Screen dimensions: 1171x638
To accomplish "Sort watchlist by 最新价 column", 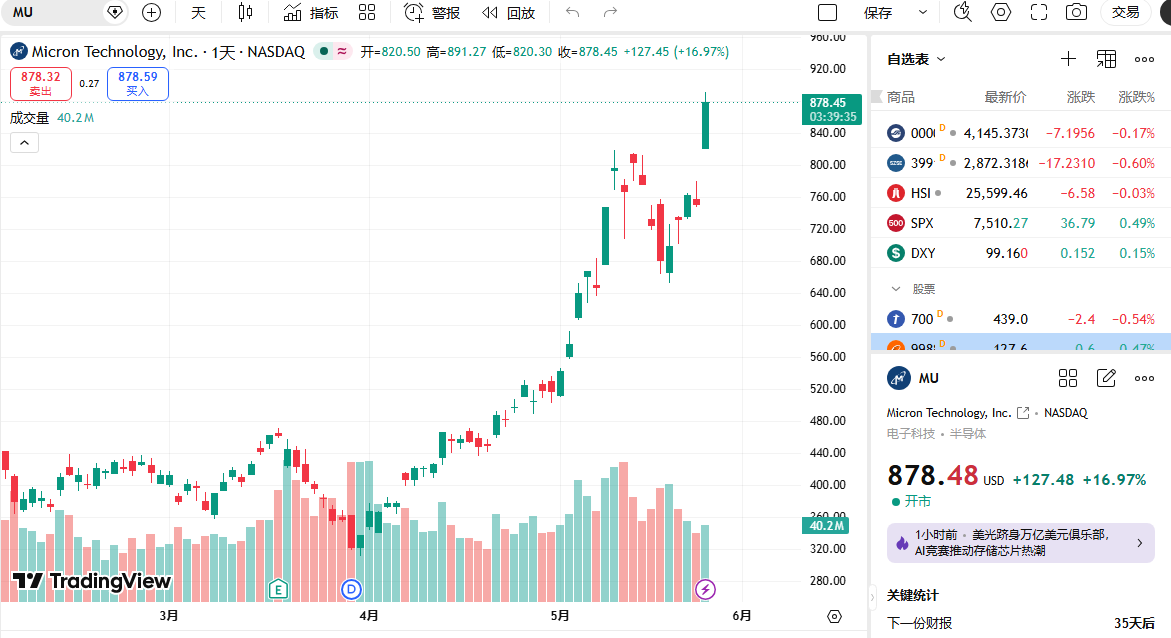I will point(1005,97).
